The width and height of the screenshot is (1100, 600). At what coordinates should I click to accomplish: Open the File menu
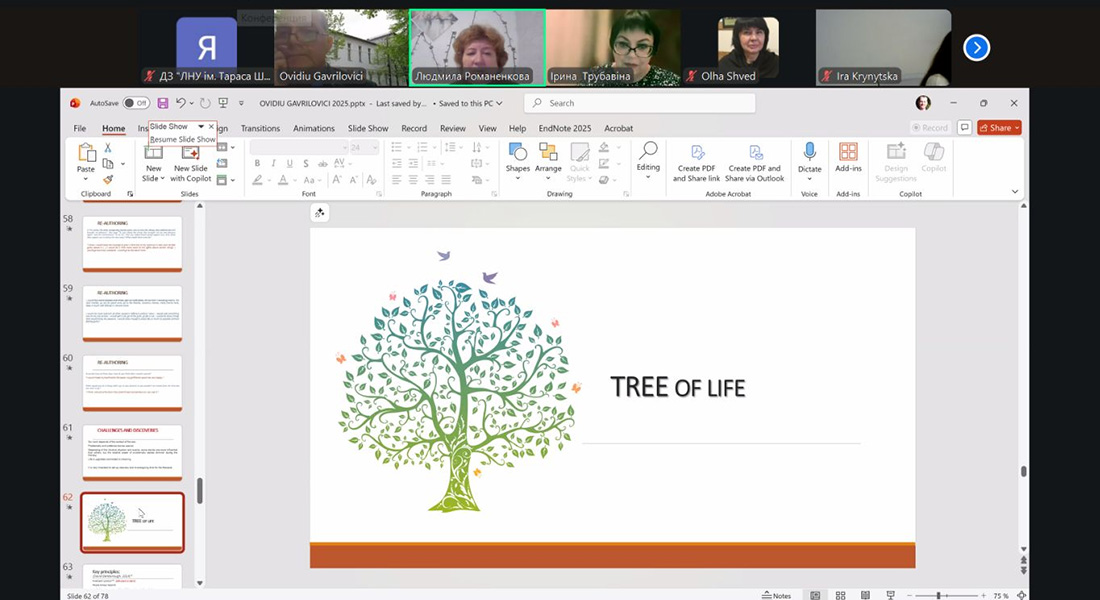point(80,129)
